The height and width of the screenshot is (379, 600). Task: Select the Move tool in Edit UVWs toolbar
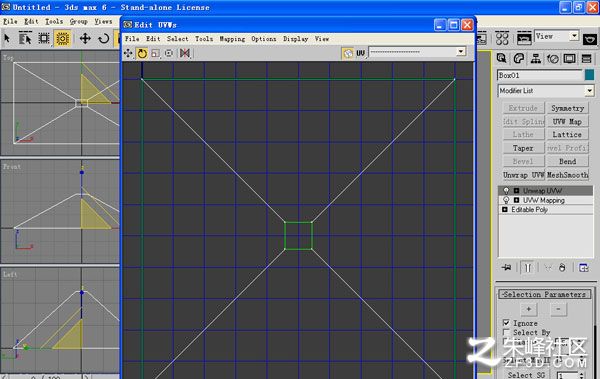pyautogui.click(x=128, y=53)
